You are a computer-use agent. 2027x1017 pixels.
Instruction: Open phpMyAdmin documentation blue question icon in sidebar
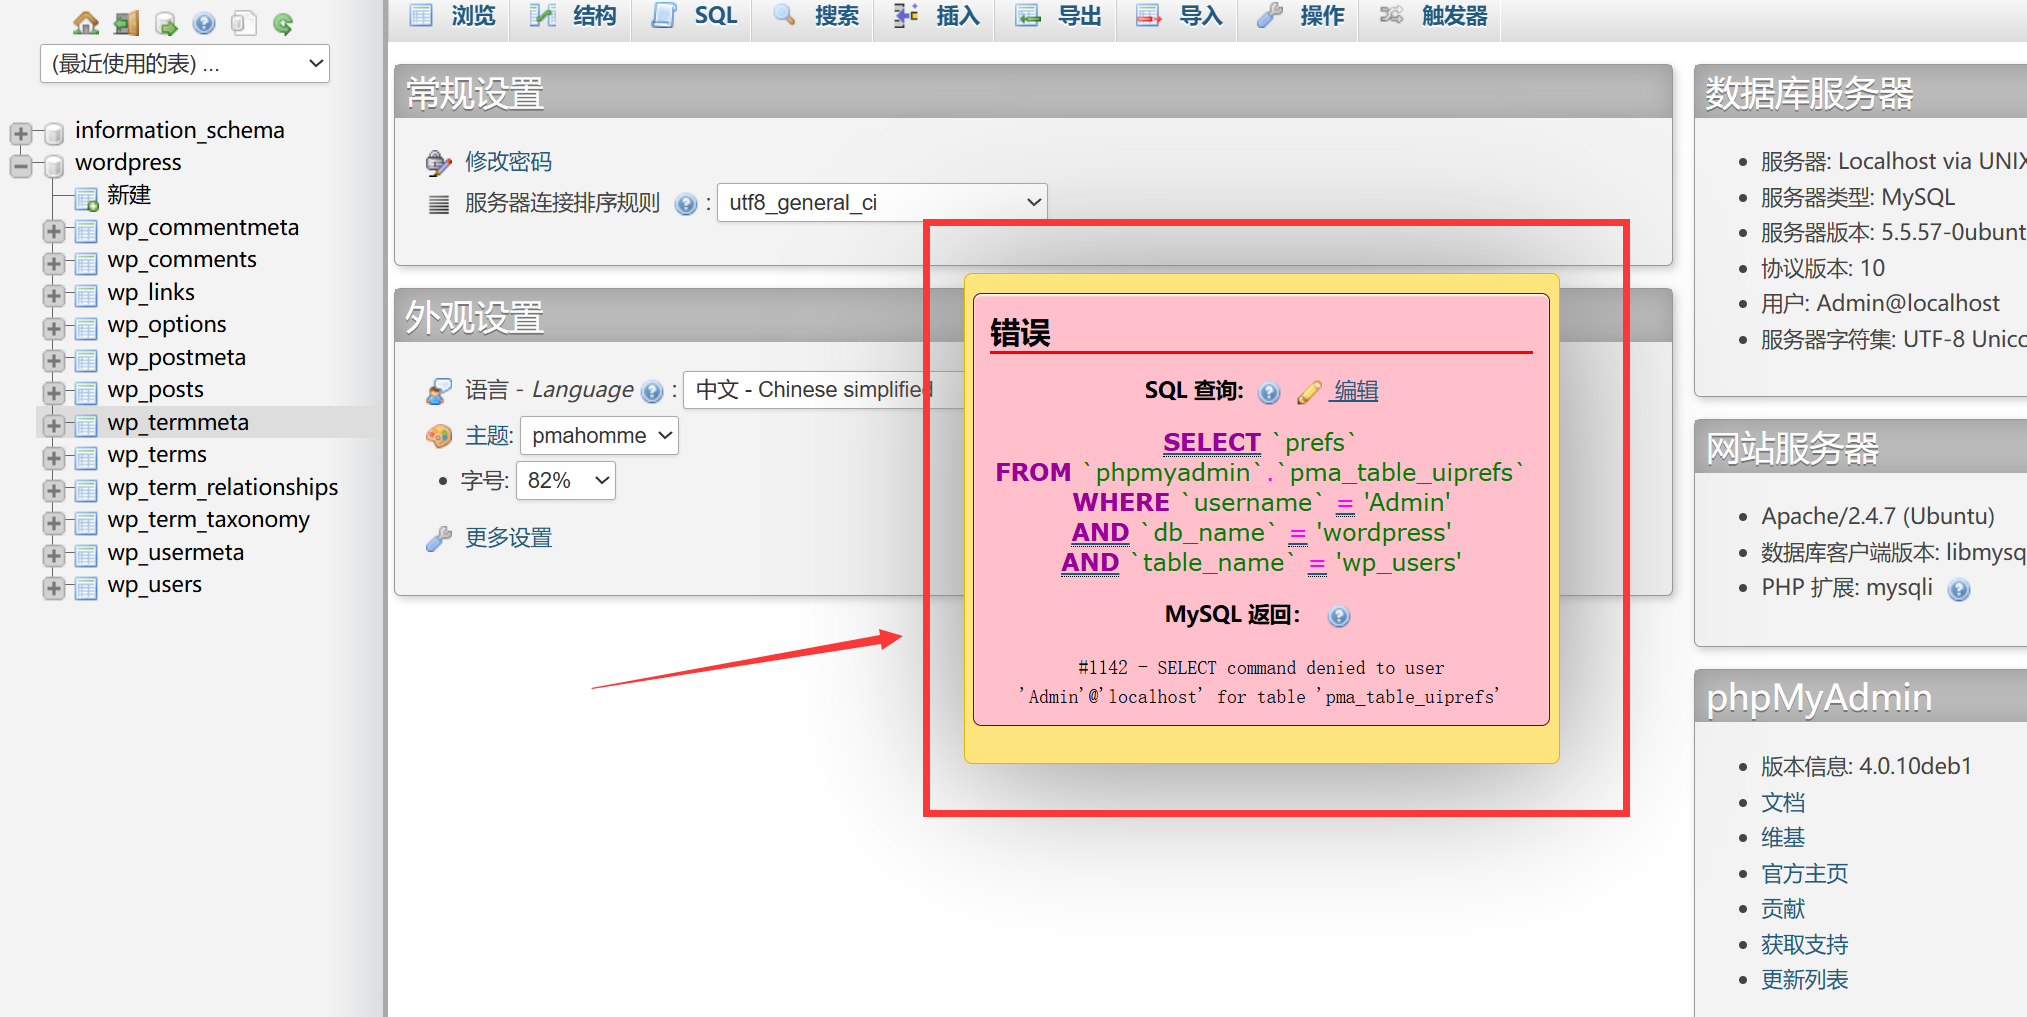tap(204, 23)
